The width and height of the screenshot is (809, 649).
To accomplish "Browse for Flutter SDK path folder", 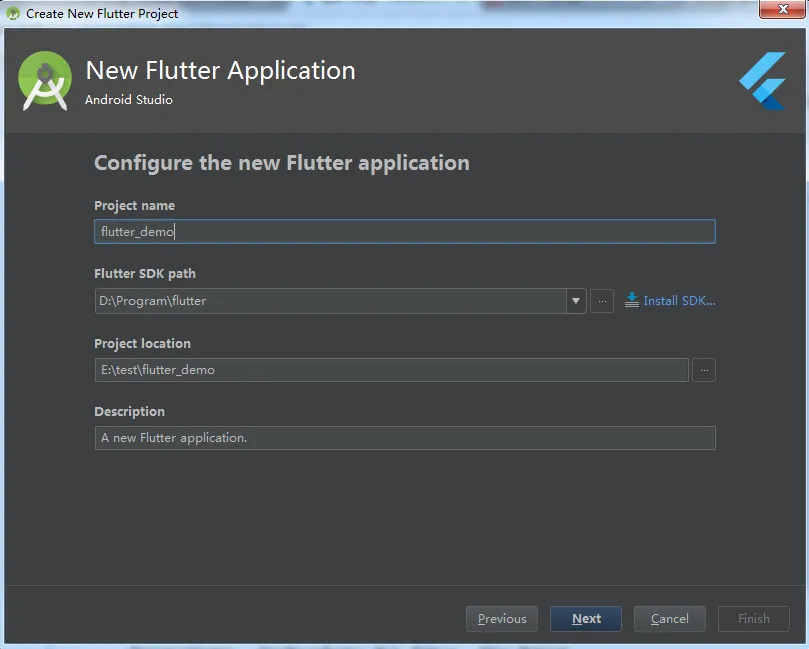I will (x=602, y=301).
